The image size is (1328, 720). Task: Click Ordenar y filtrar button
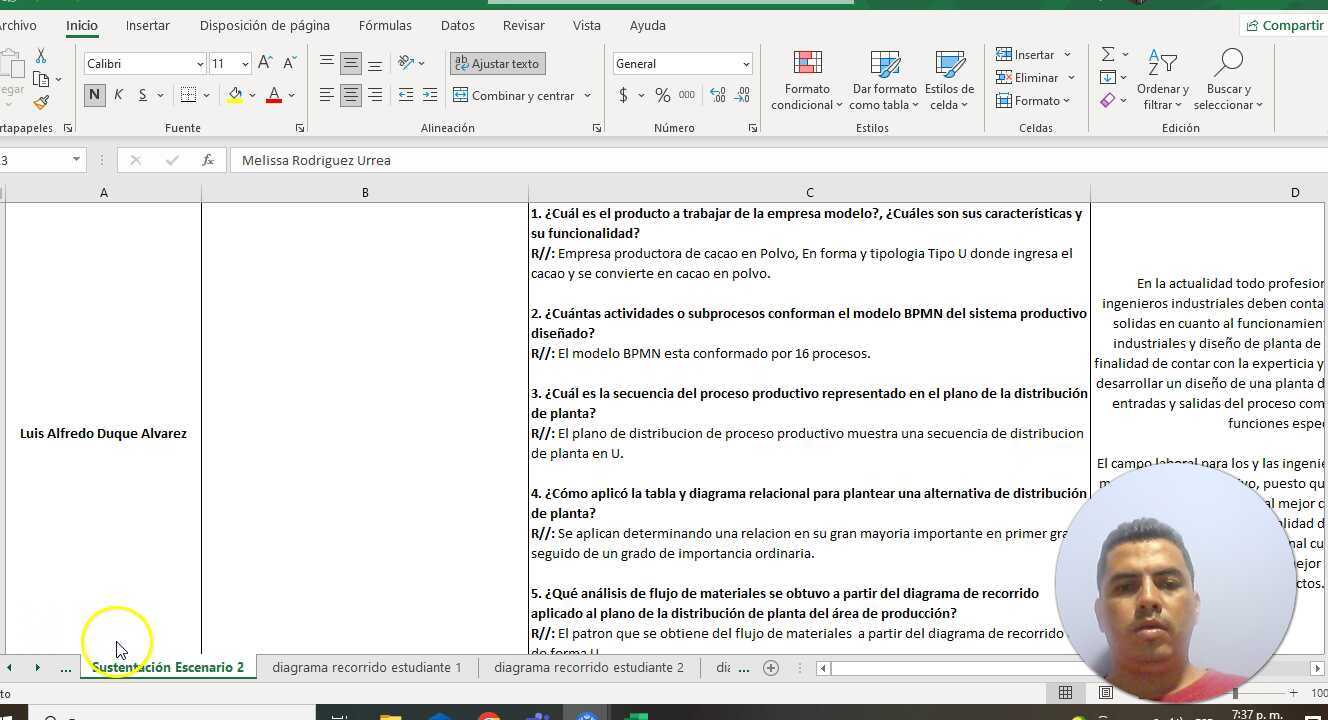pos(1164,81)
